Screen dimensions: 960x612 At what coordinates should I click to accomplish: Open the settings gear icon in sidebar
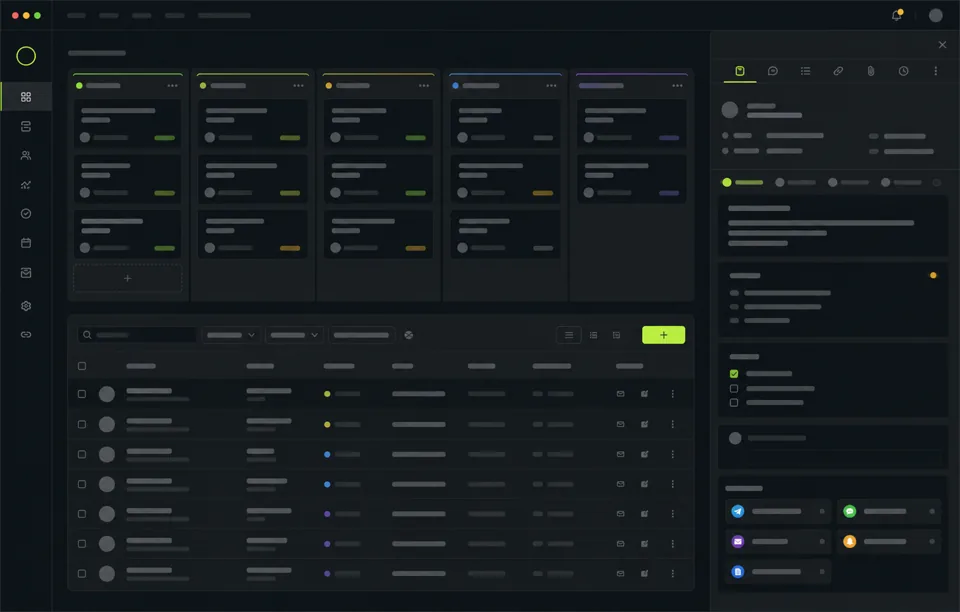pyautogui.click(x=26, y=306)
